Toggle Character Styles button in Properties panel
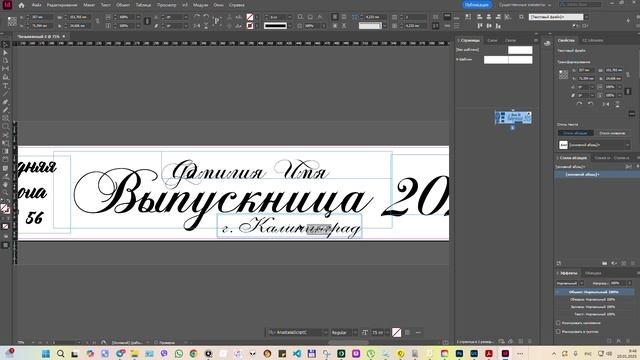Screen dimensions: 640x360 coord(612,133)
